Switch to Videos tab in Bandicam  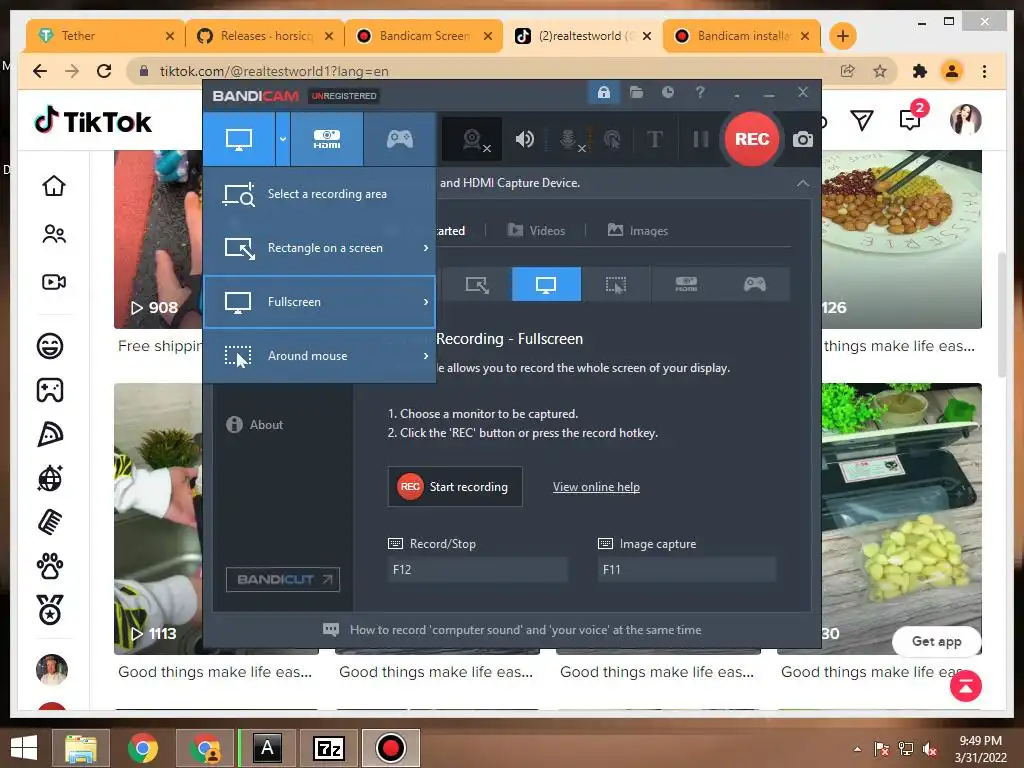click(536, 231)
